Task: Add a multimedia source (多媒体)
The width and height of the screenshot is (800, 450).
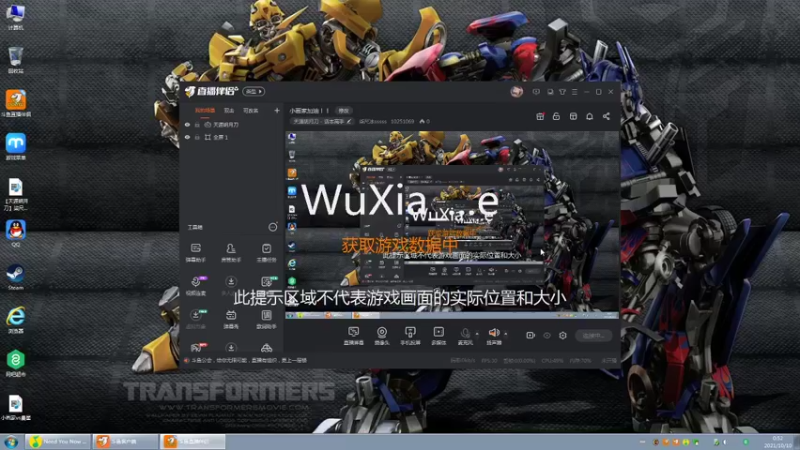Action: tap(438, 336)
